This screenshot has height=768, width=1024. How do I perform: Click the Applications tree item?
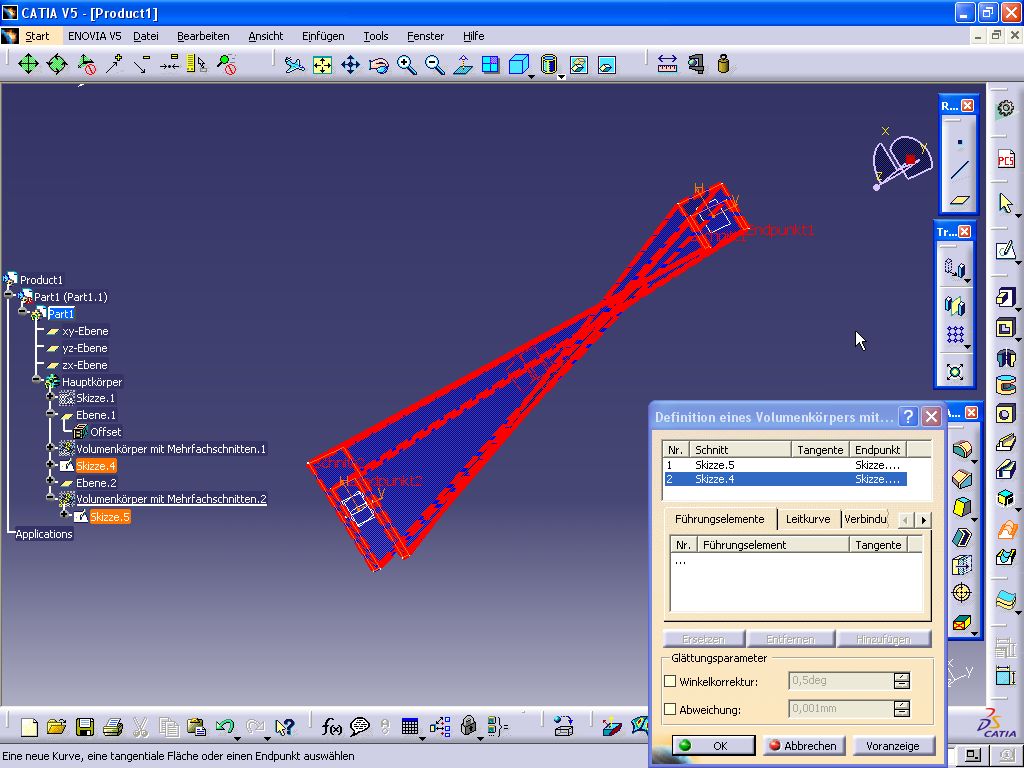point(44,534)
